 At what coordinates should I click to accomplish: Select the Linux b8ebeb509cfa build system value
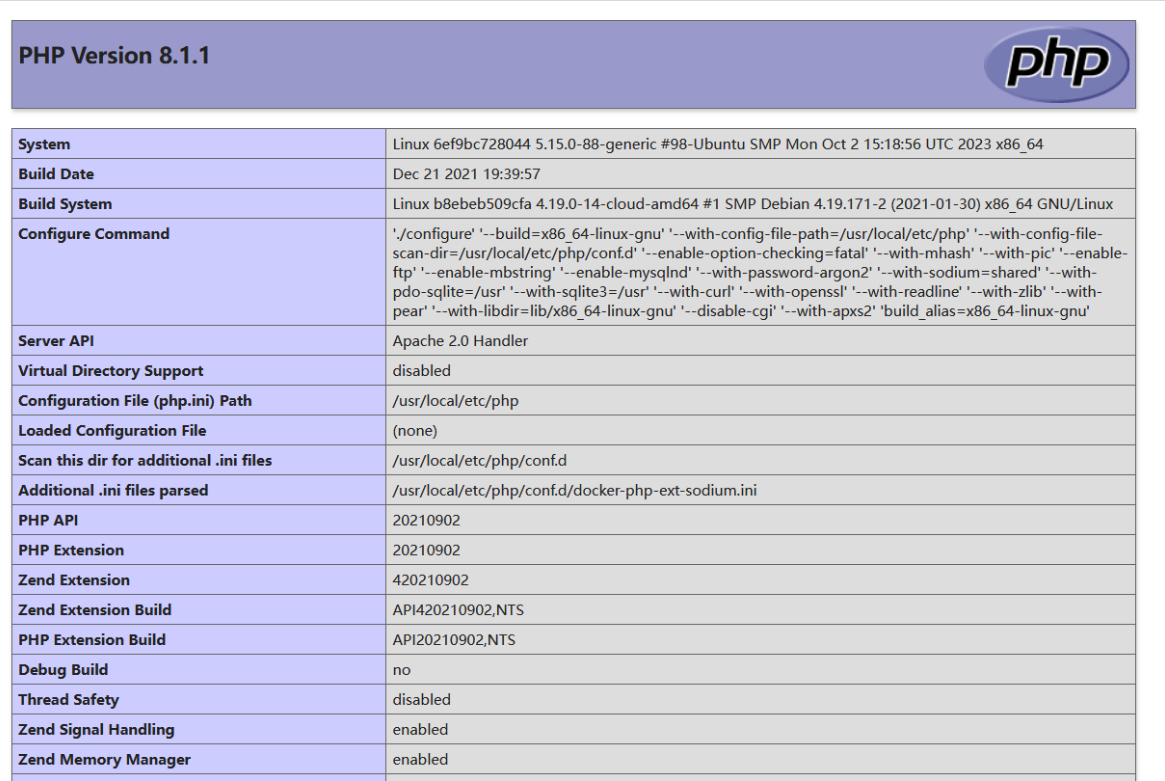coord(753,204)
